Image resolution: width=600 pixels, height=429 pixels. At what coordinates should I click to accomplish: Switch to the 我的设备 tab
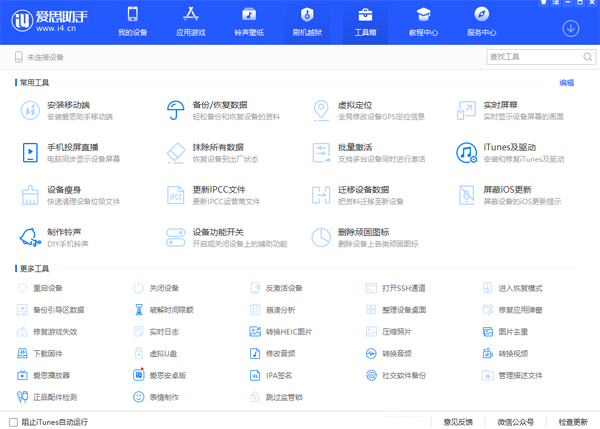click(132, 21)
